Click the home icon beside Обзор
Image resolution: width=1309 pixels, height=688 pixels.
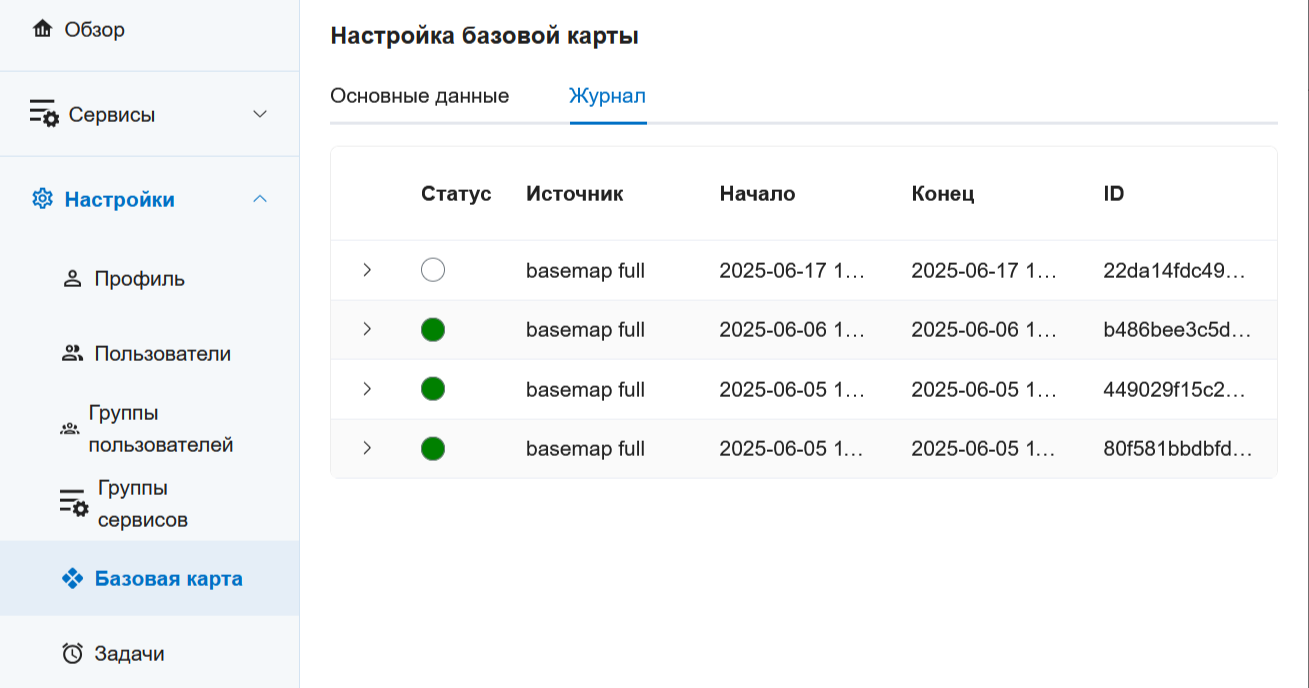click(x=42, y=29)
